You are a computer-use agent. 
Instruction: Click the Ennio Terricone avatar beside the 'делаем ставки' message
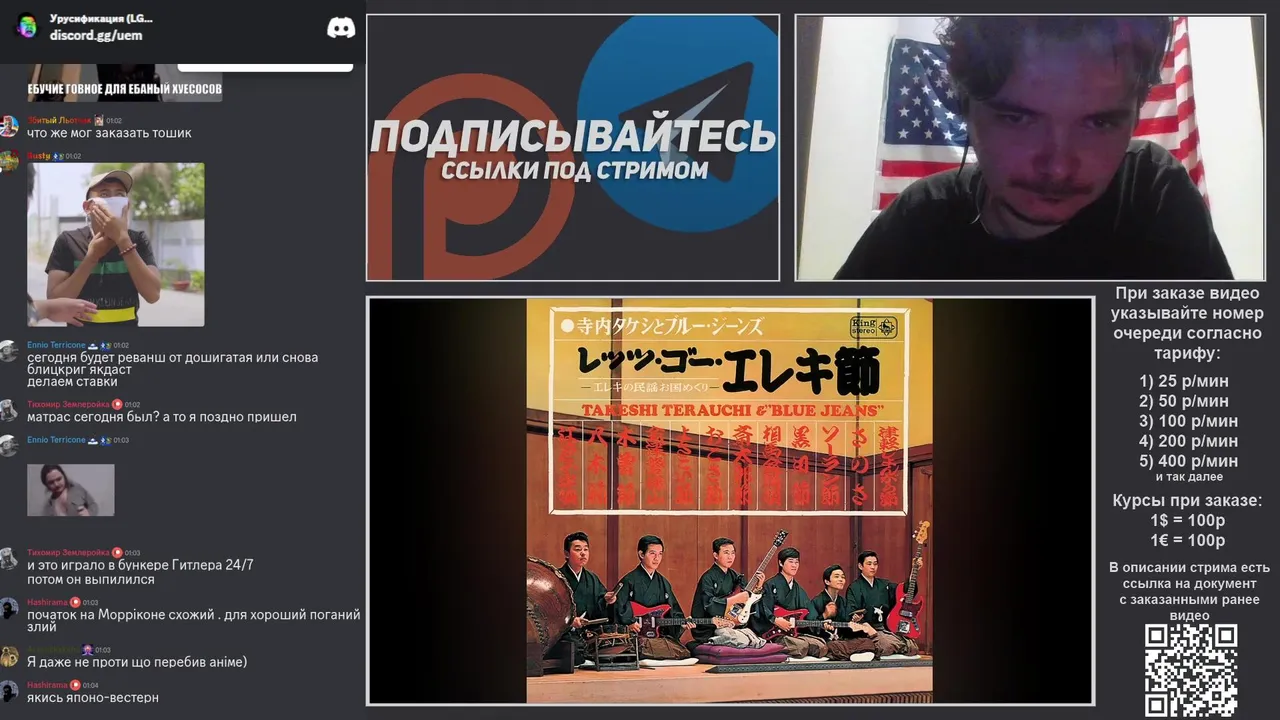9,351
